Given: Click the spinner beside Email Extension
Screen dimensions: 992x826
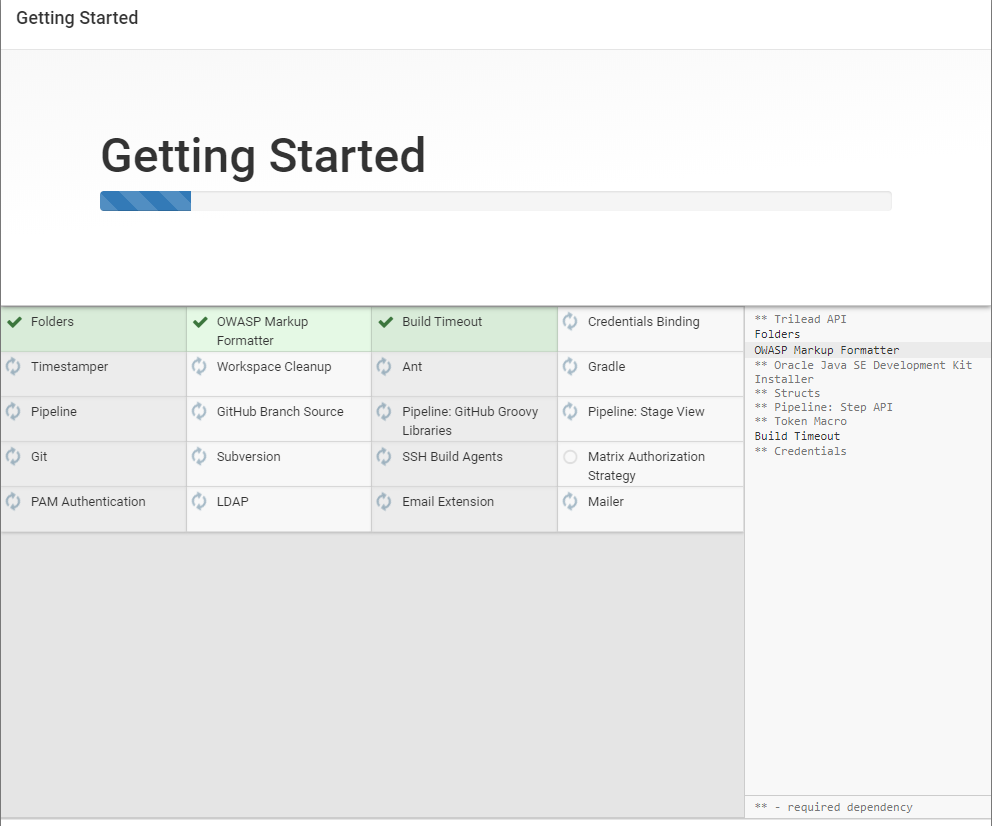Looking at the screenshot, I should point(384,502).
